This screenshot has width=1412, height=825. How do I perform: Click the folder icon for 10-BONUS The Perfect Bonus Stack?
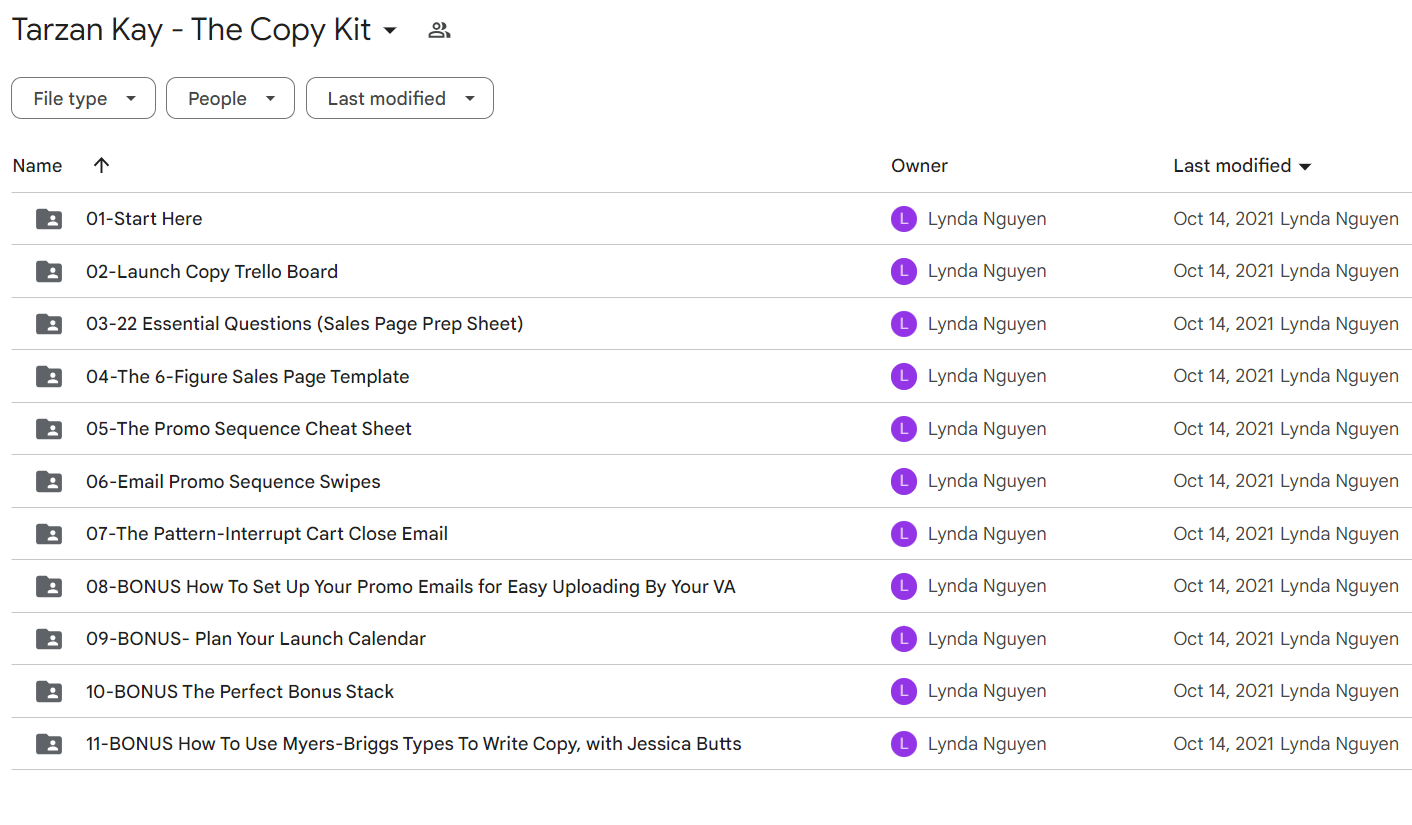click(x=49, y=691)
